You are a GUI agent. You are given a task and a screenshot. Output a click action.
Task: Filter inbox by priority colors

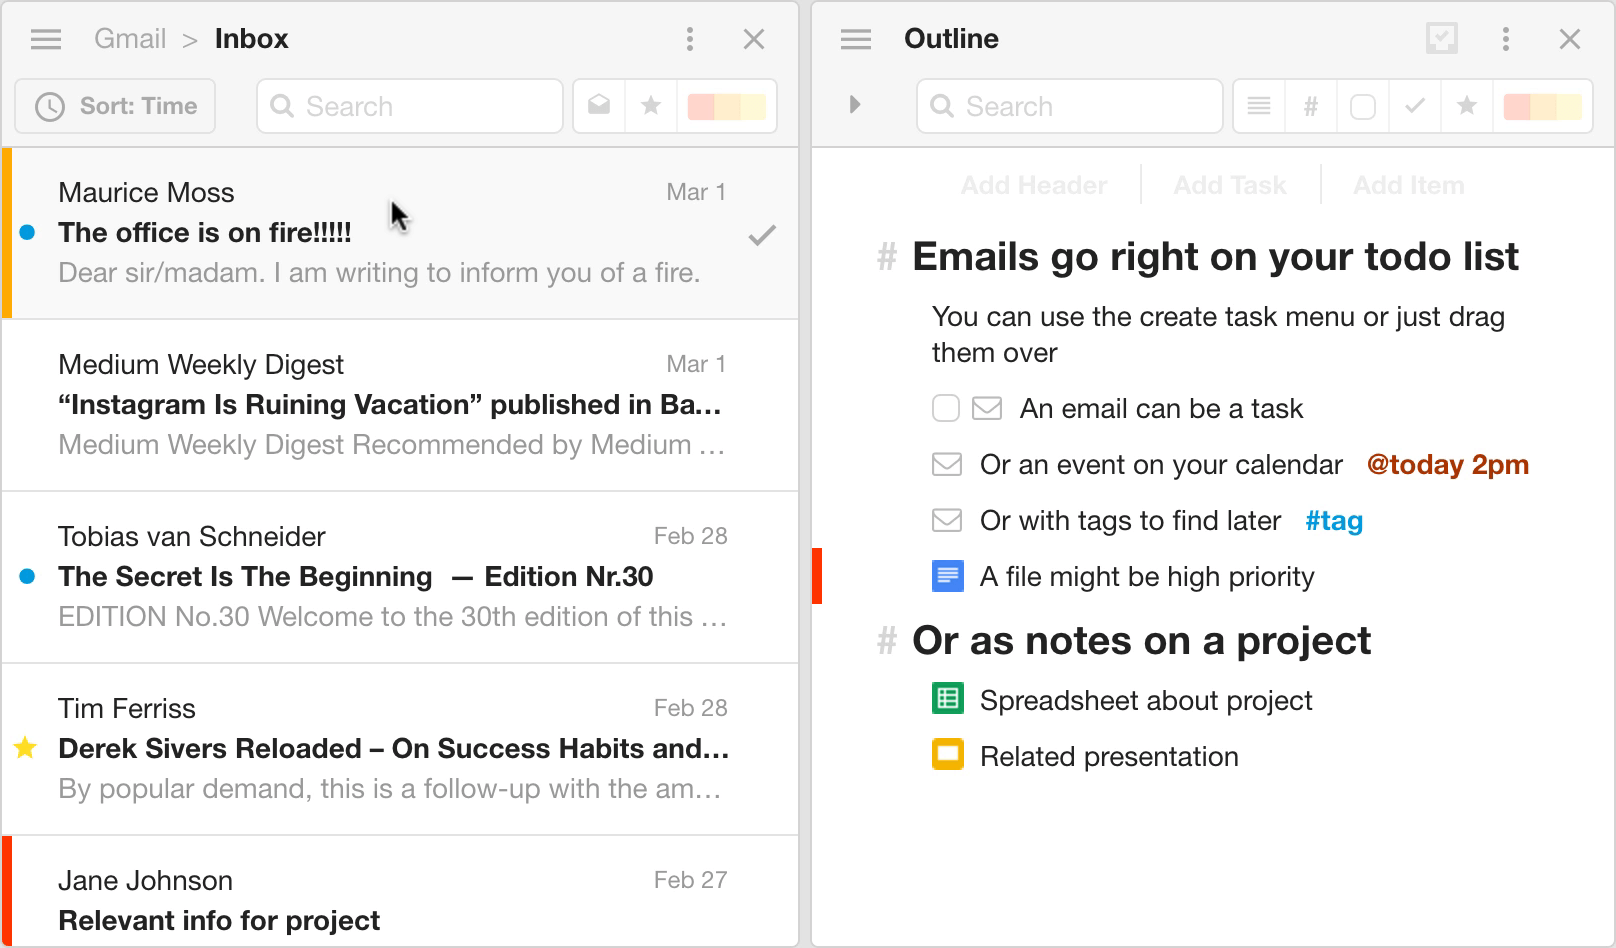[x=727, y=106]
